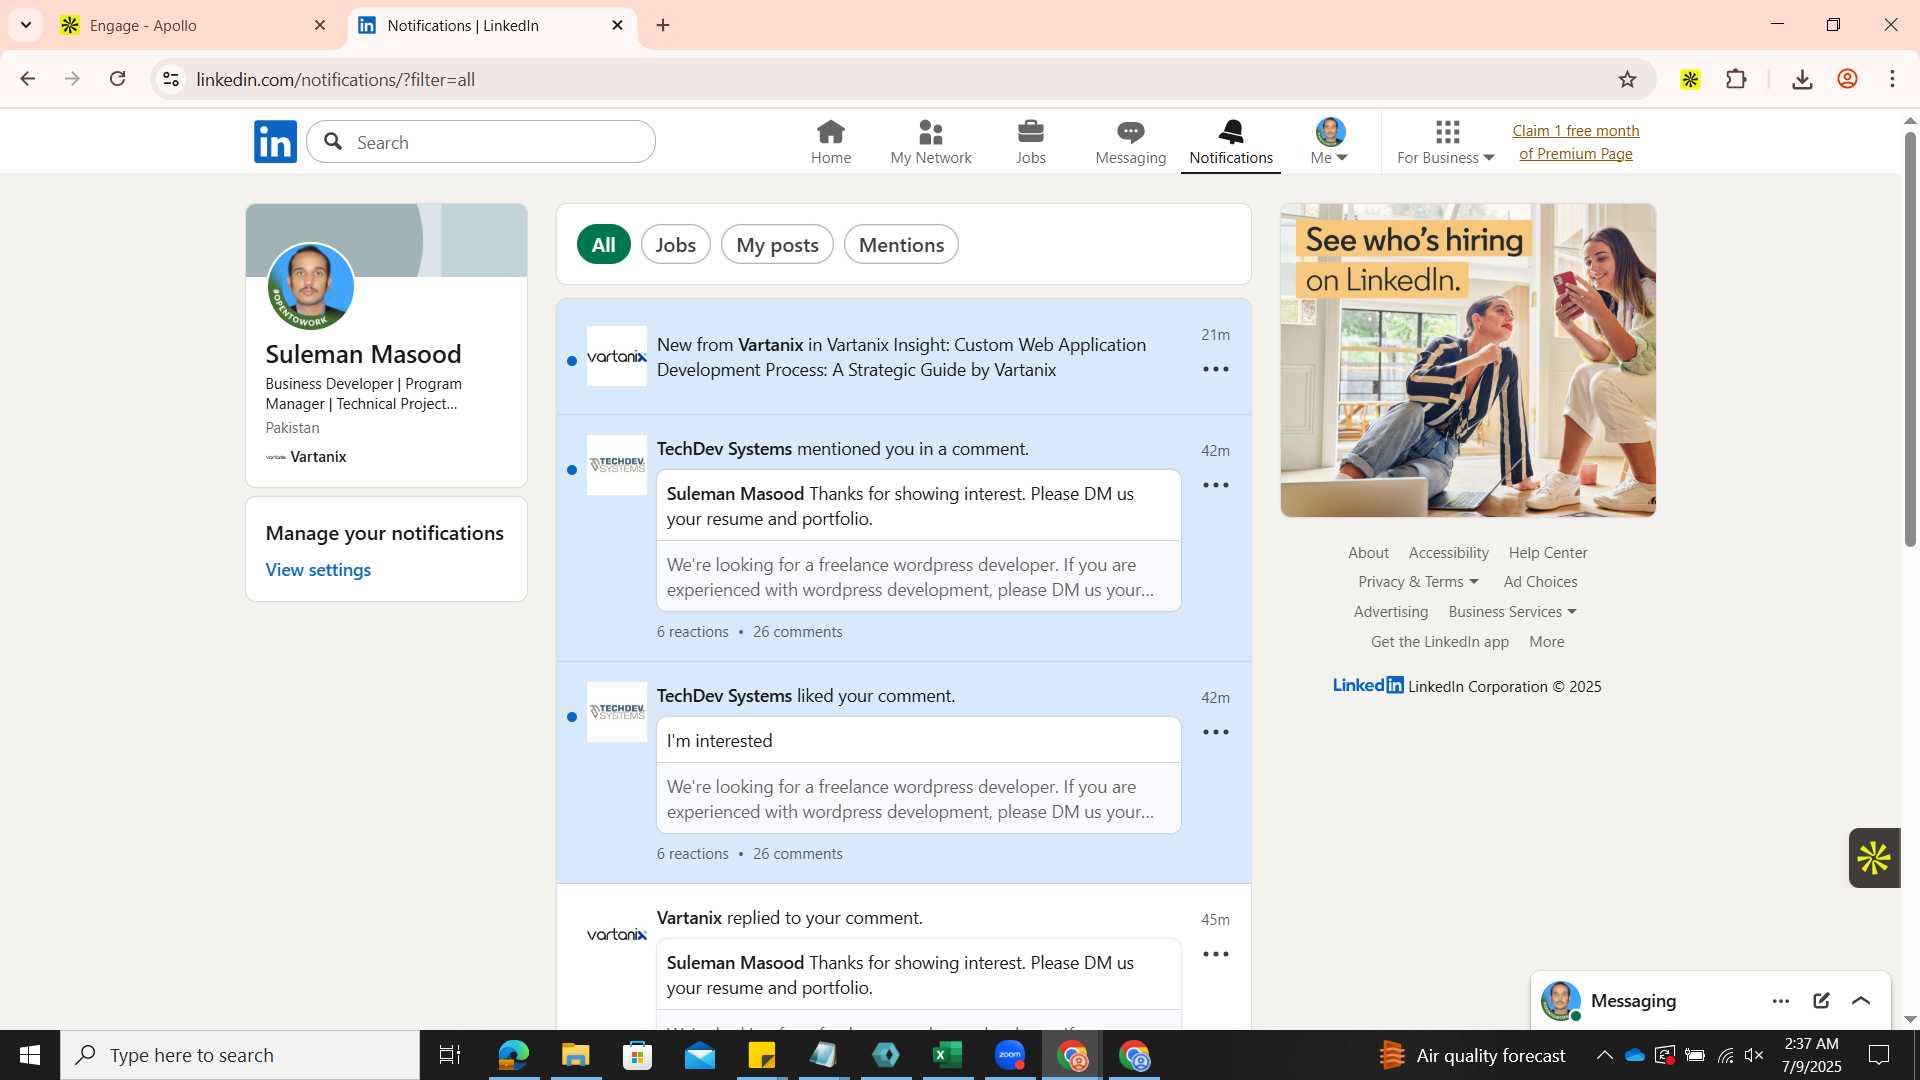Viewport: 1920px width, 1080px height.
Task: Claim 1 free month of Premium Page
Action: pos(1576,142)
